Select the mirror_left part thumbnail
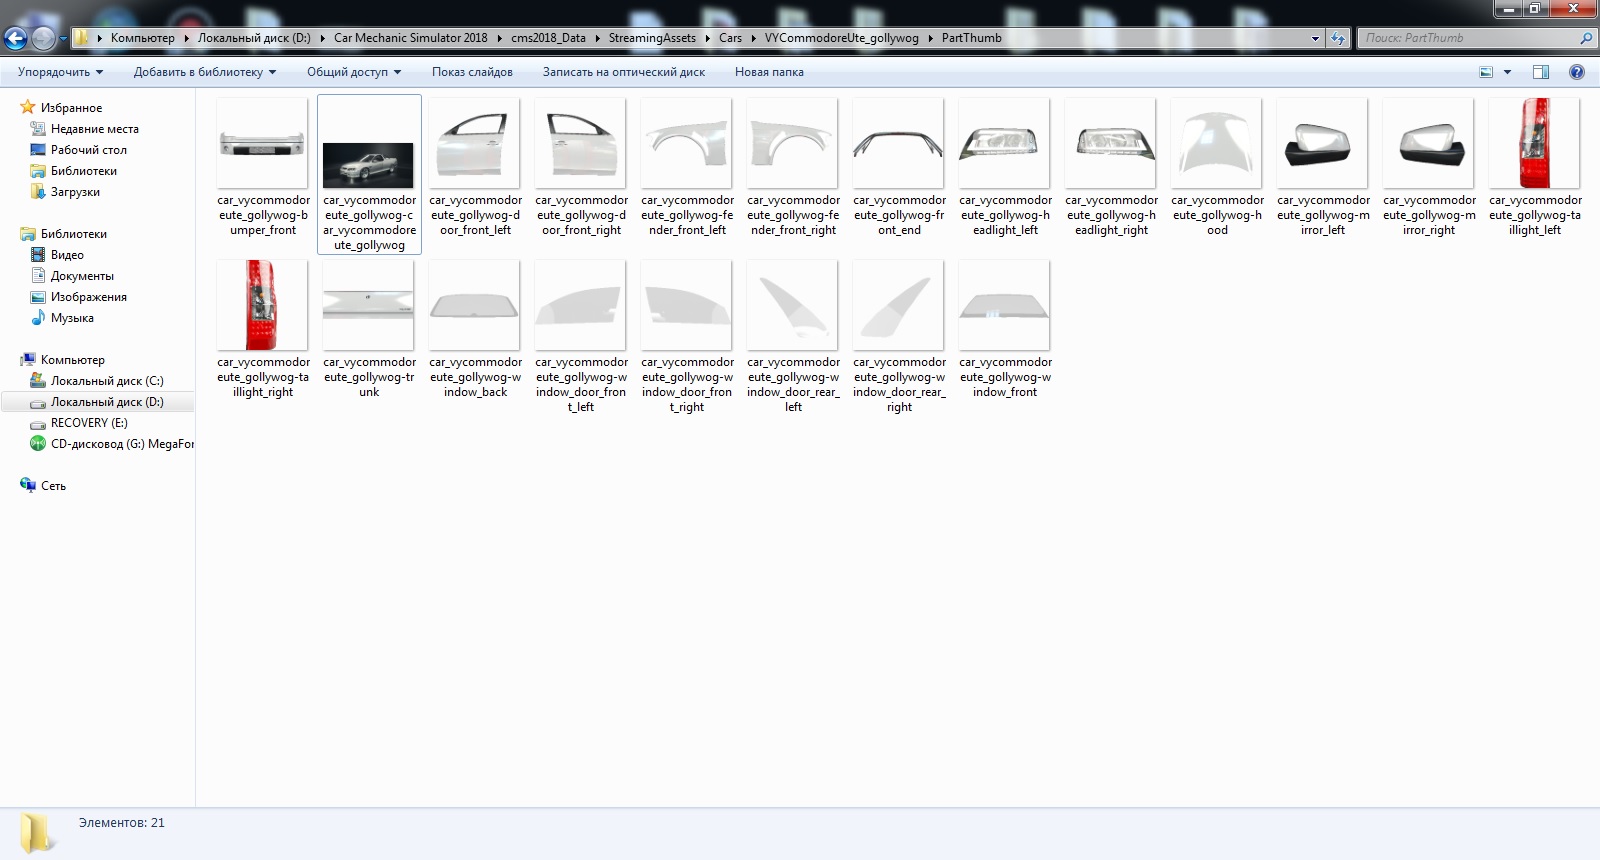The image size is (1600, 860). pos(1322,144)
